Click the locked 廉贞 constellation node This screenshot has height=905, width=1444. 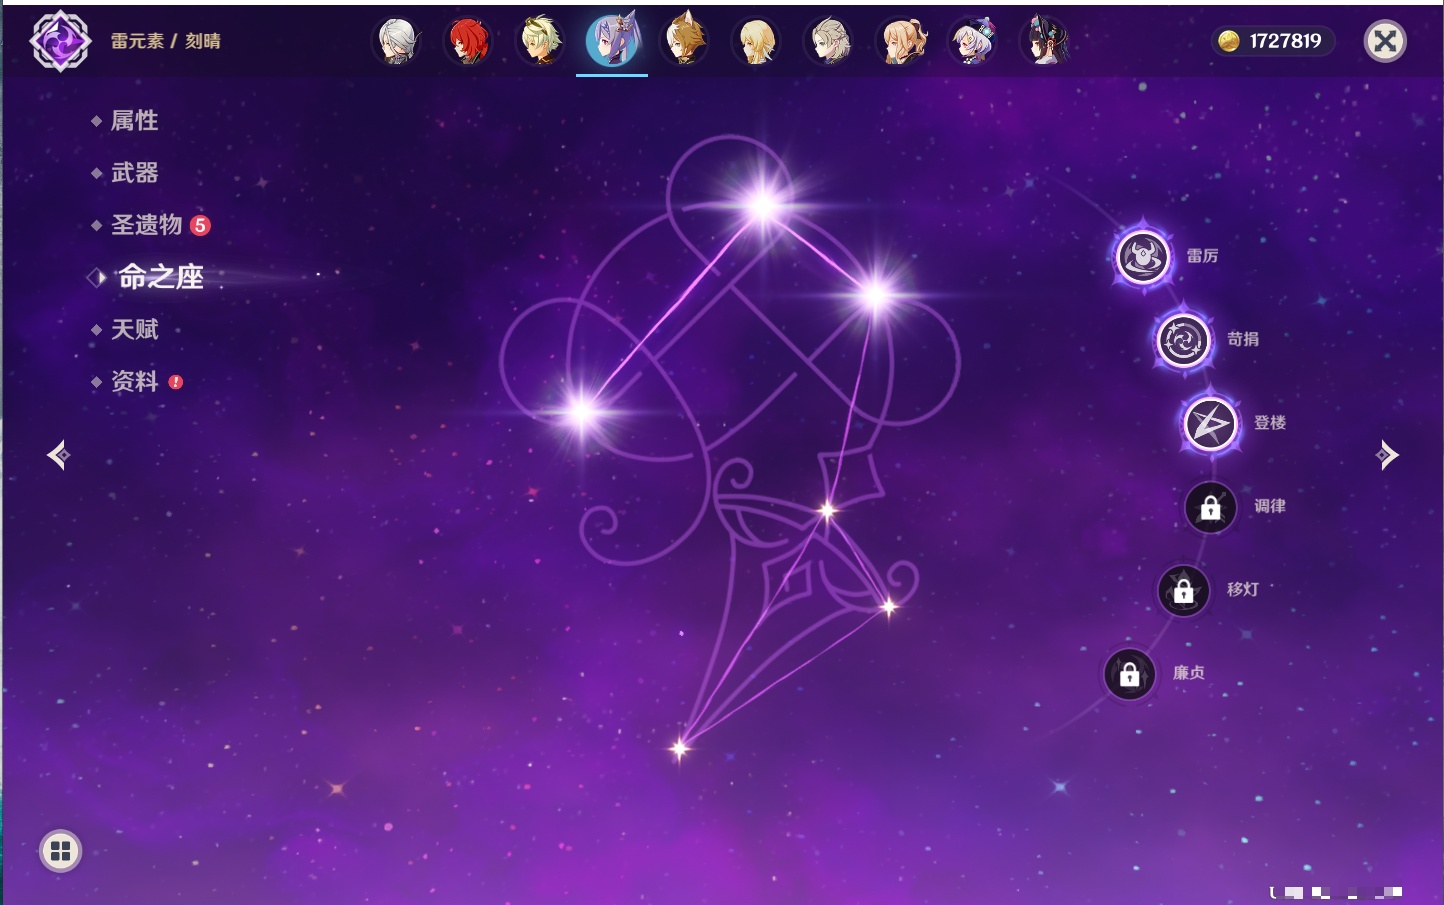pos(1130,674)
